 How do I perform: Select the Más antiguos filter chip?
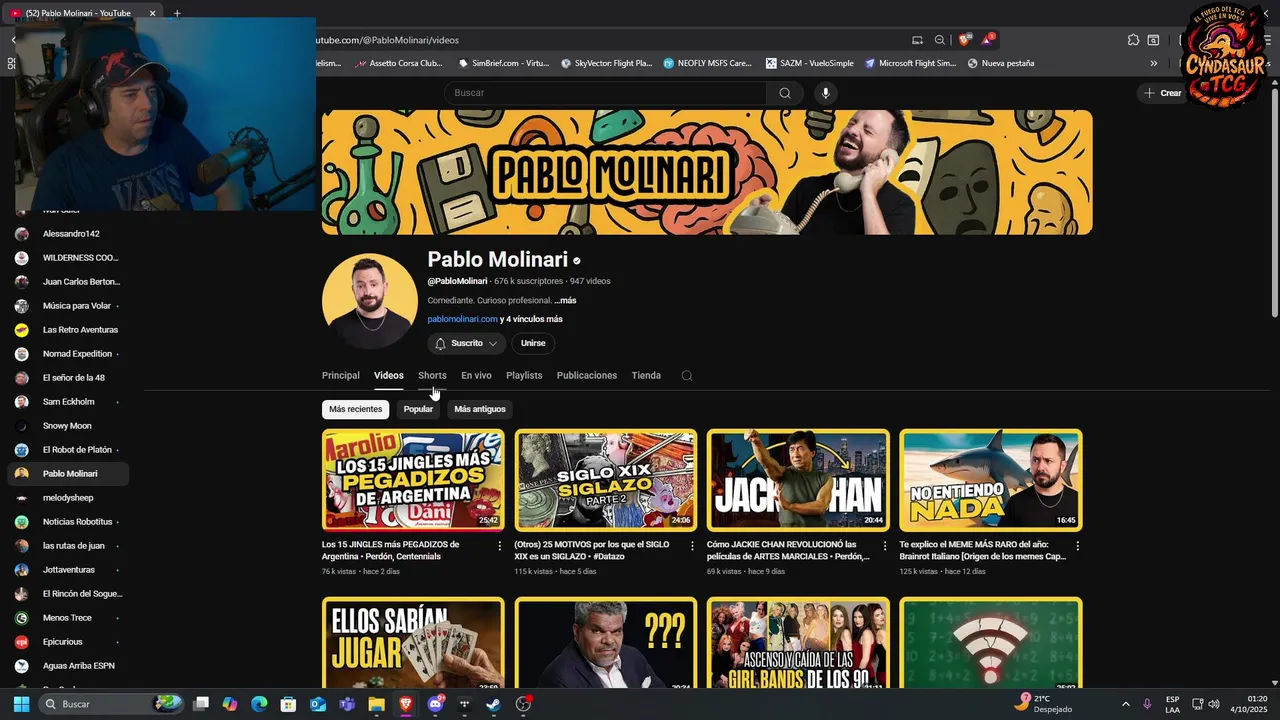(x=480, y=409)
